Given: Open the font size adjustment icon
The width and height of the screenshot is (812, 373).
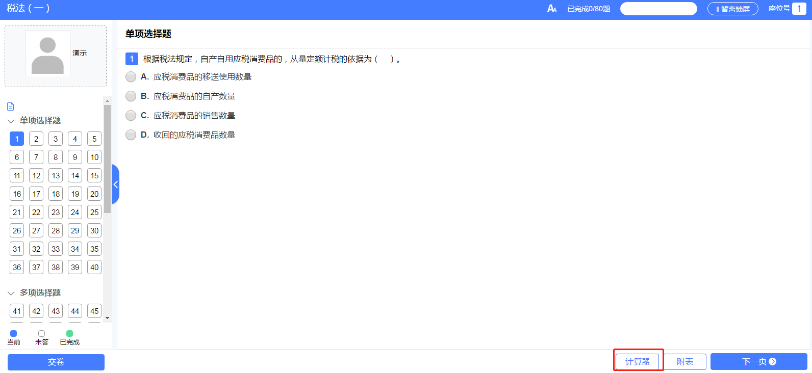Looking at the screenshot, I should point(552,9).
